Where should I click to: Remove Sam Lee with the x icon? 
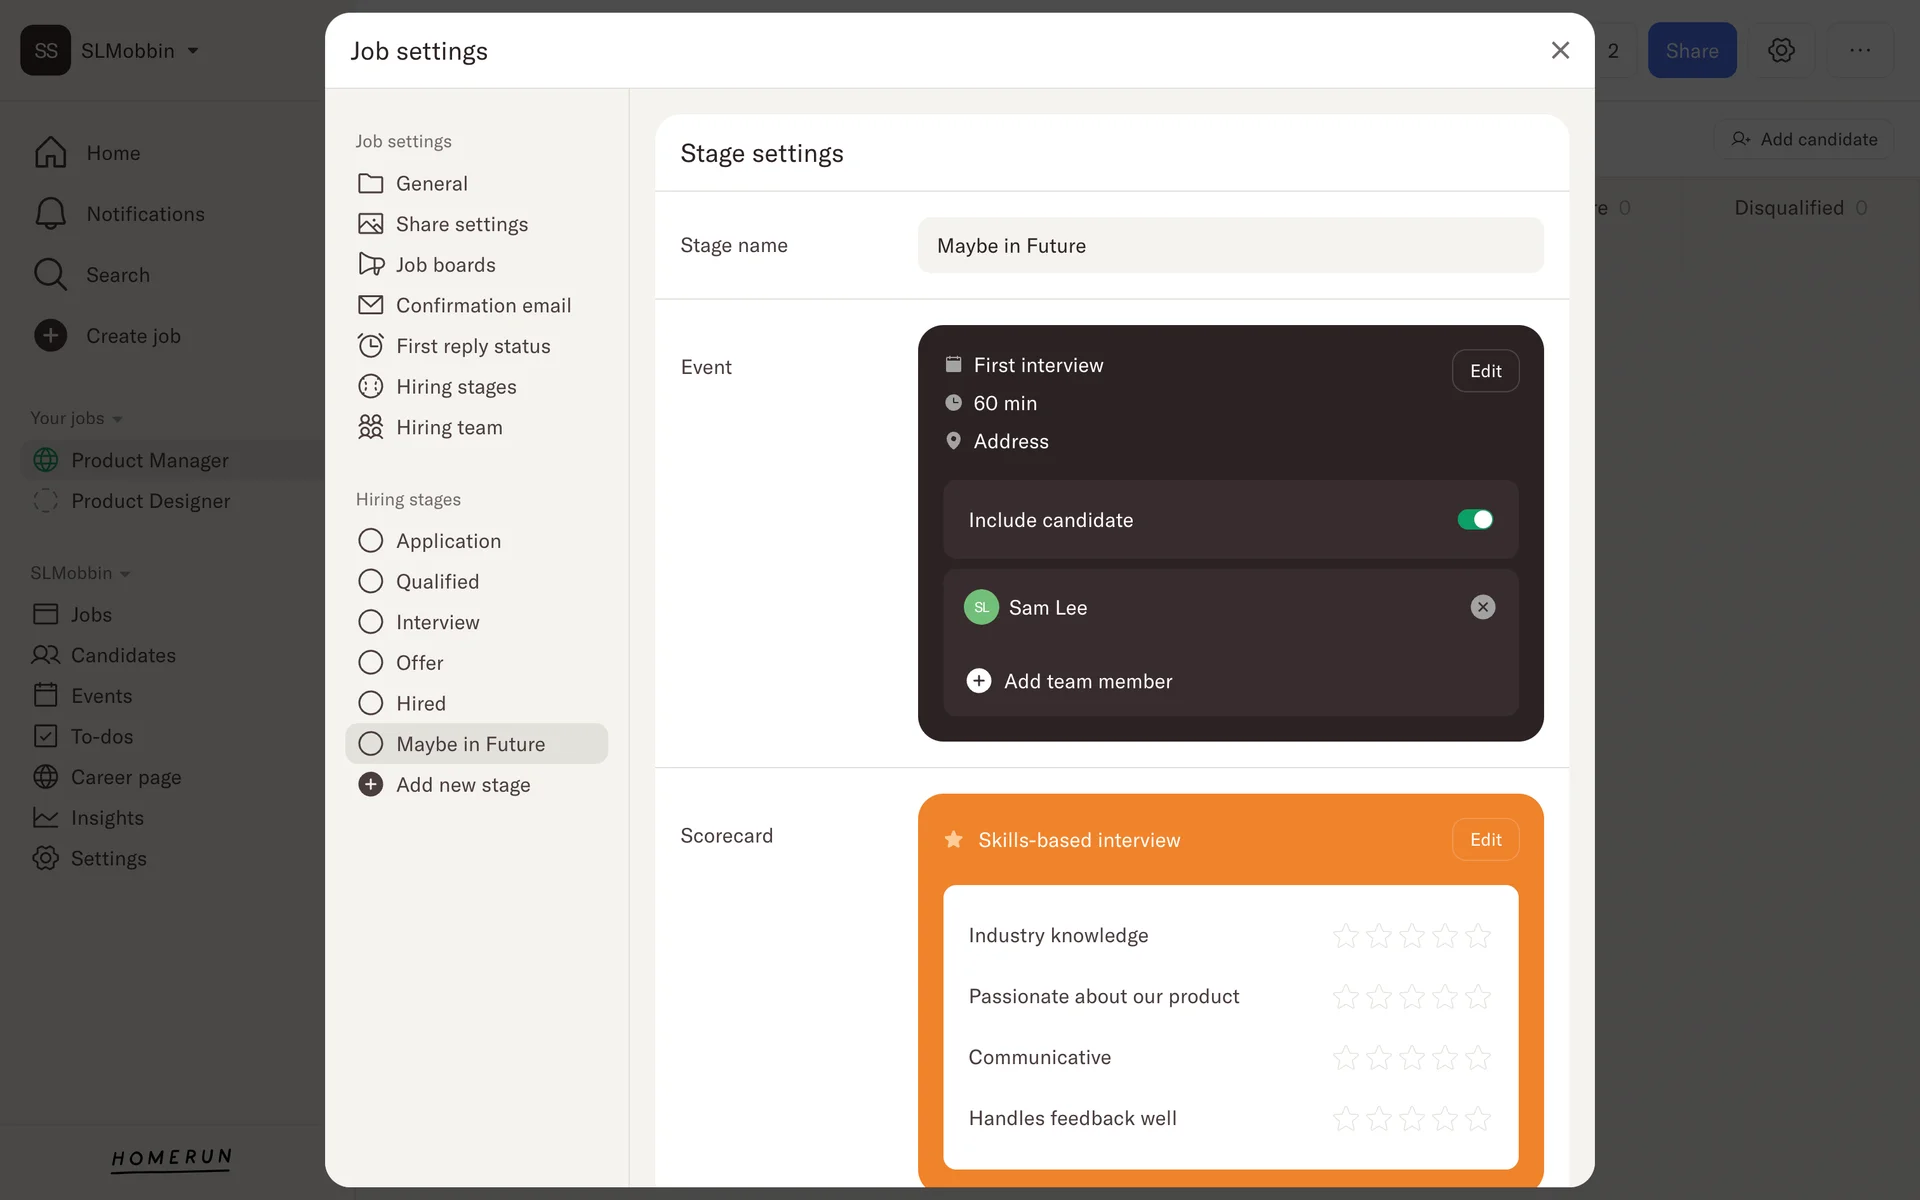click(1482, 607)
